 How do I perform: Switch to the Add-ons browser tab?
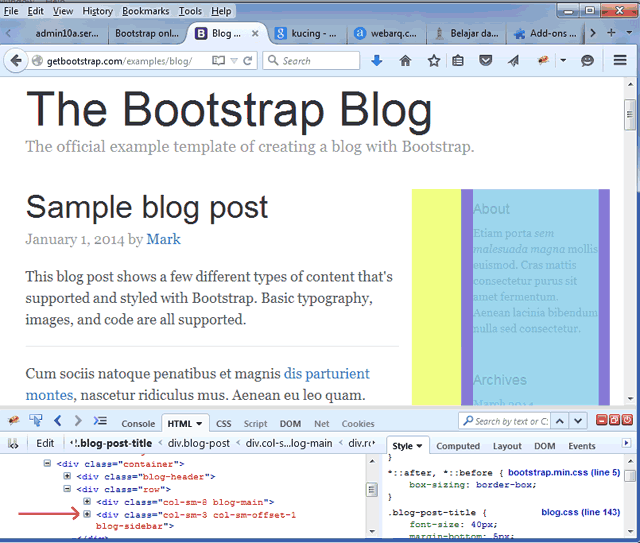pos(545,33)
